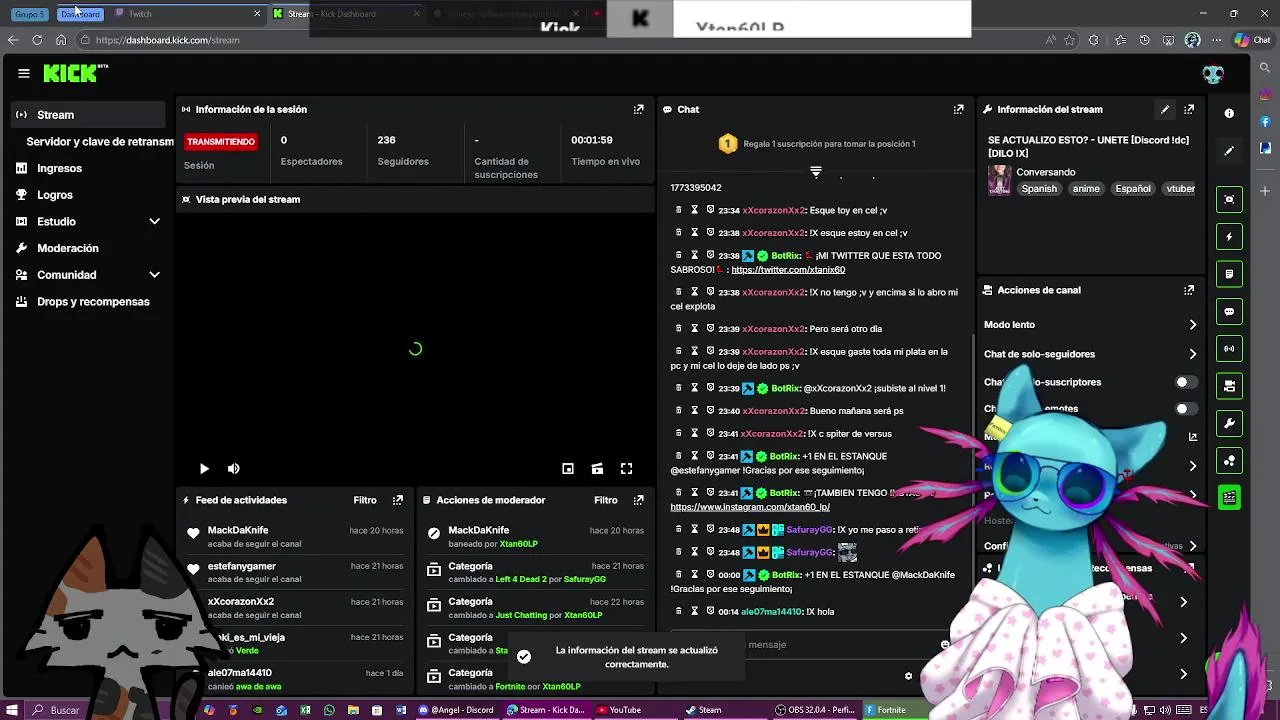Viewport: 1280px width, 720px height.
Task: Pop out the Información del stream panel
Action: (1189, 109)
